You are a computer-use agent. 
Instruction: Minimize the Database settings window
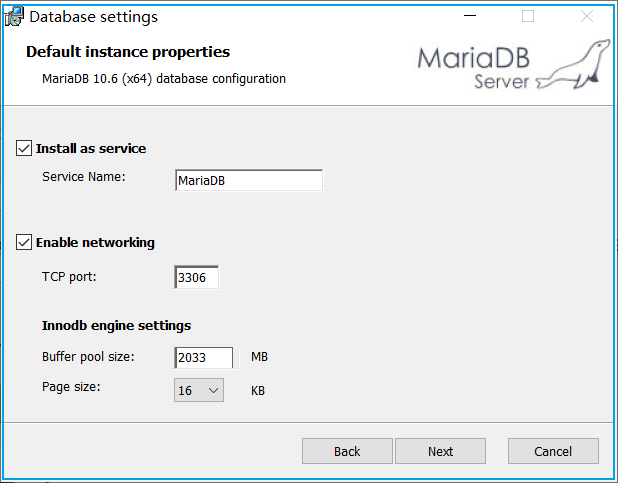click(470, 16)
